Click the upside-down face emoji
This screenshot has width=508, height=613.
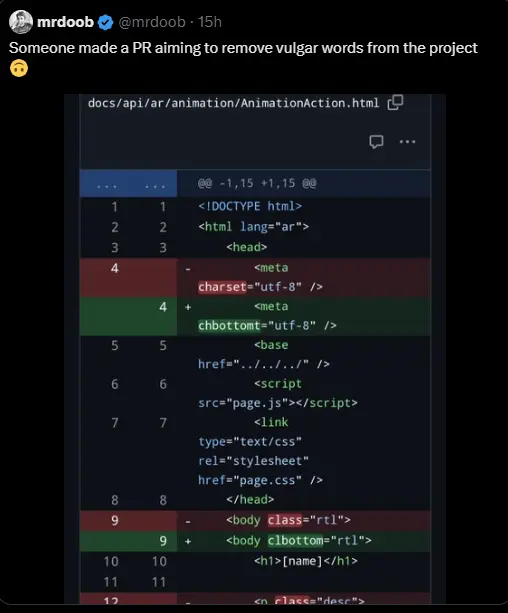tap(19, 68)
